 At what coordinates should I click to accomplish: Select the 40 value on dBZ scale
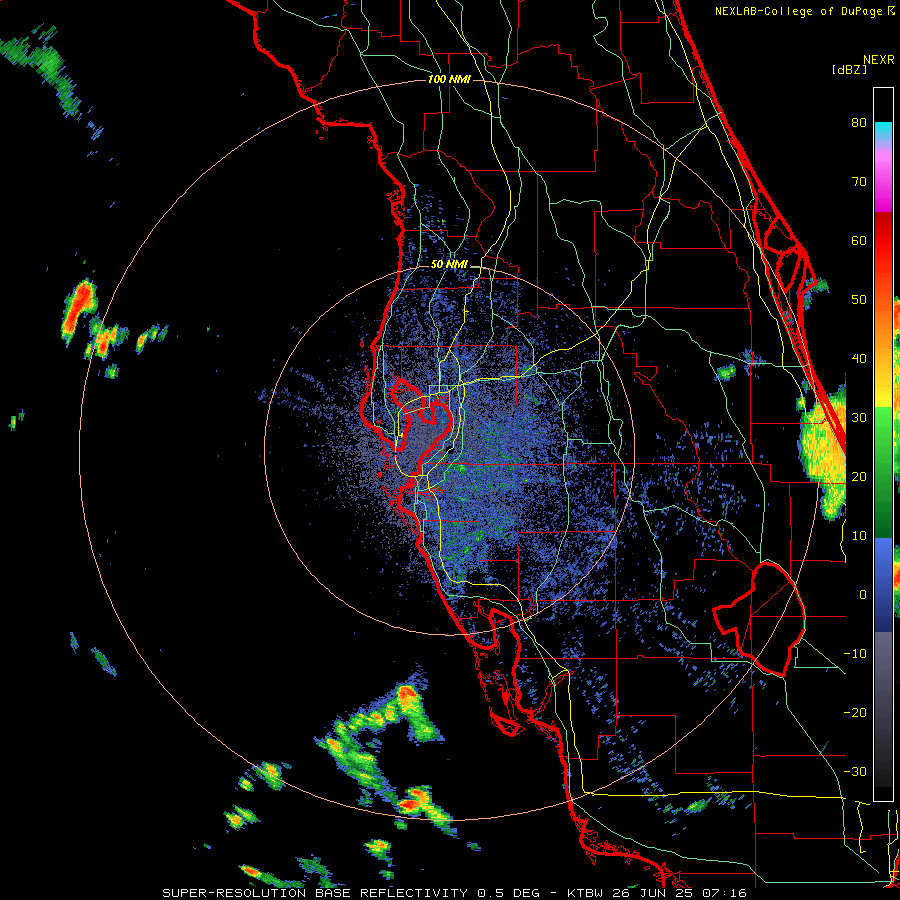[859, 358]
